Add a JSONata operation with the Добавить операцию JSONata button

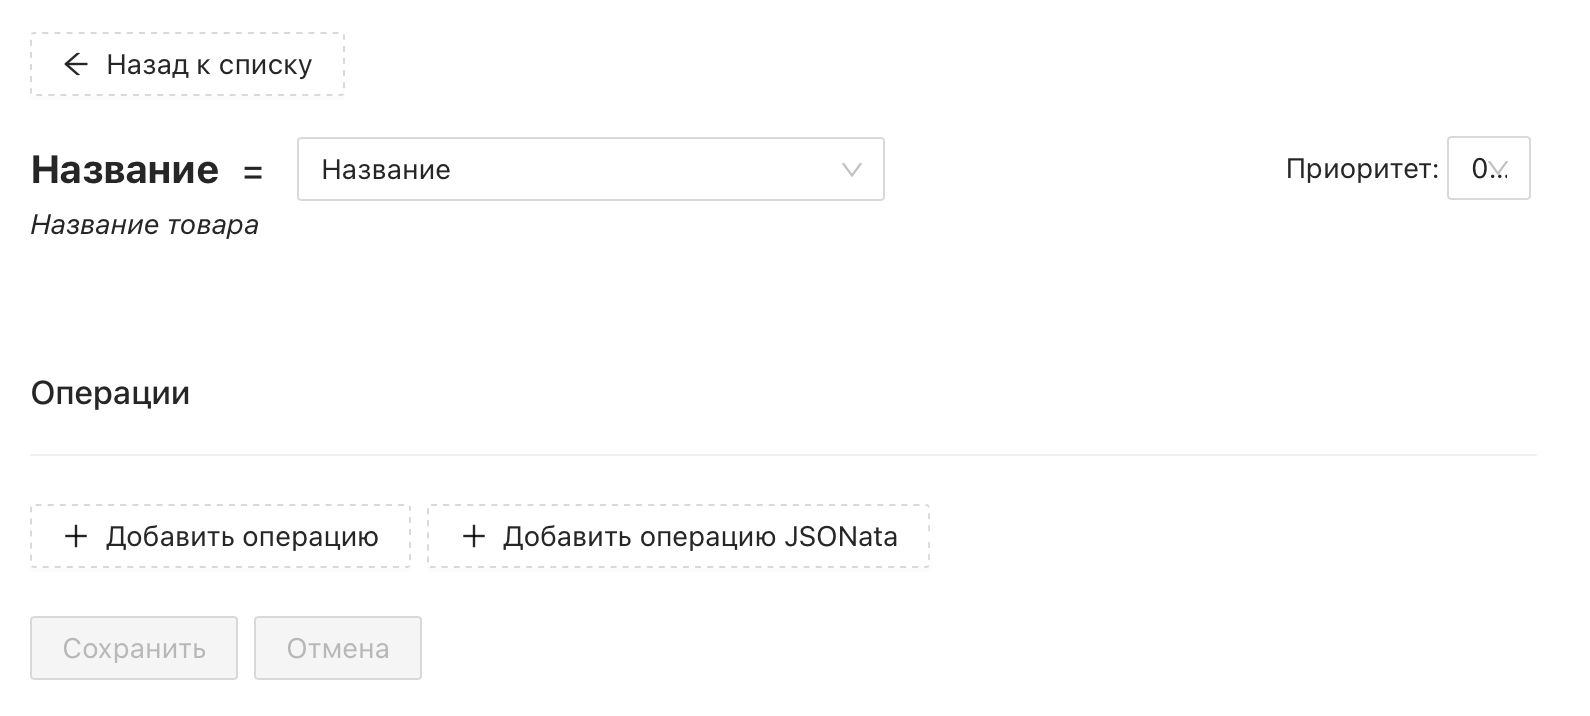[679, 537]
